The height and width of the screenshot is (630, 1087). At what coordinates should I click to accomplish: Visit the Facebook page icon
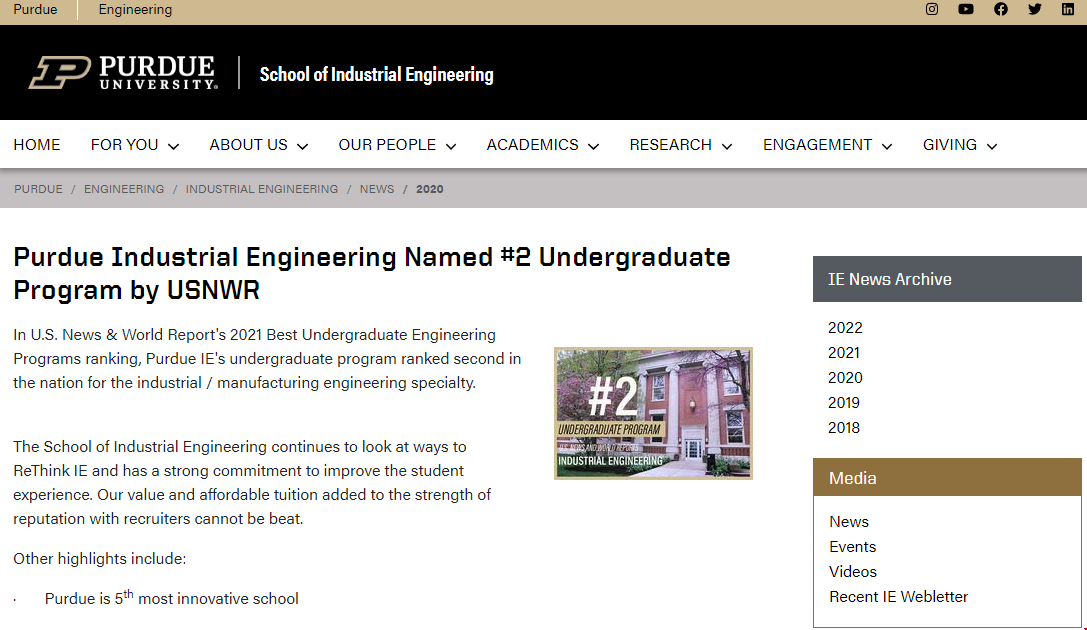point(1000,9)
